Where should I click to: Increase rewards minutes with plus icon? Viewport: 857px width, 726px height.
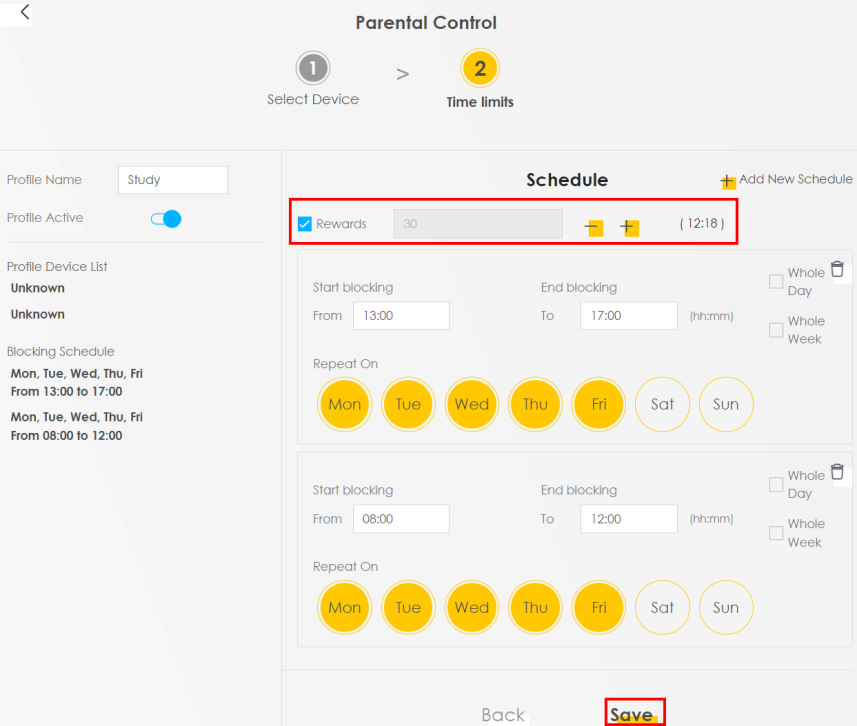[629, 226]
